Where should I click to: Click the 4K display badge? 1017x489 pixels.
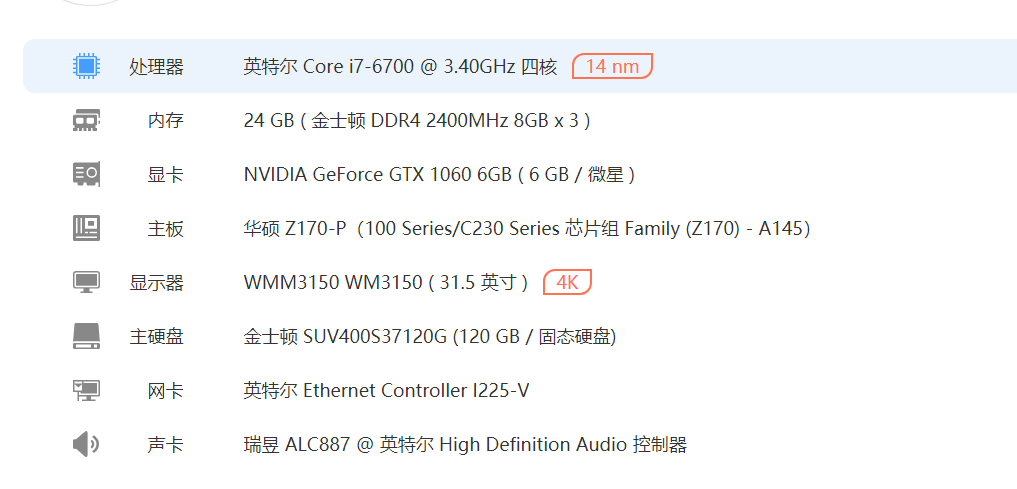click(x=567, y=283)
